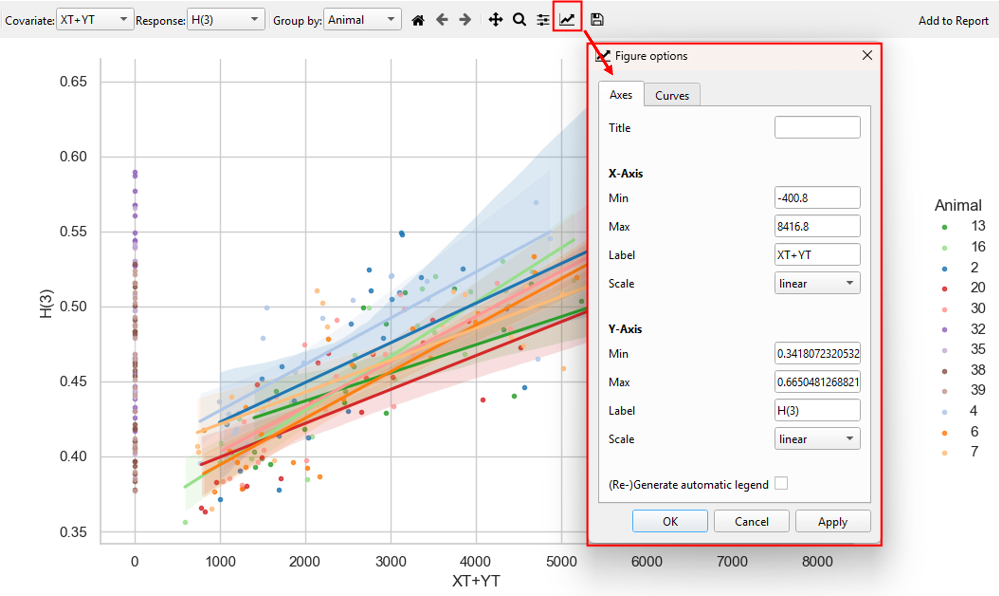Screen dimensions: 999x596
Task: Open the Covariate dropdown
Action: 95,18
